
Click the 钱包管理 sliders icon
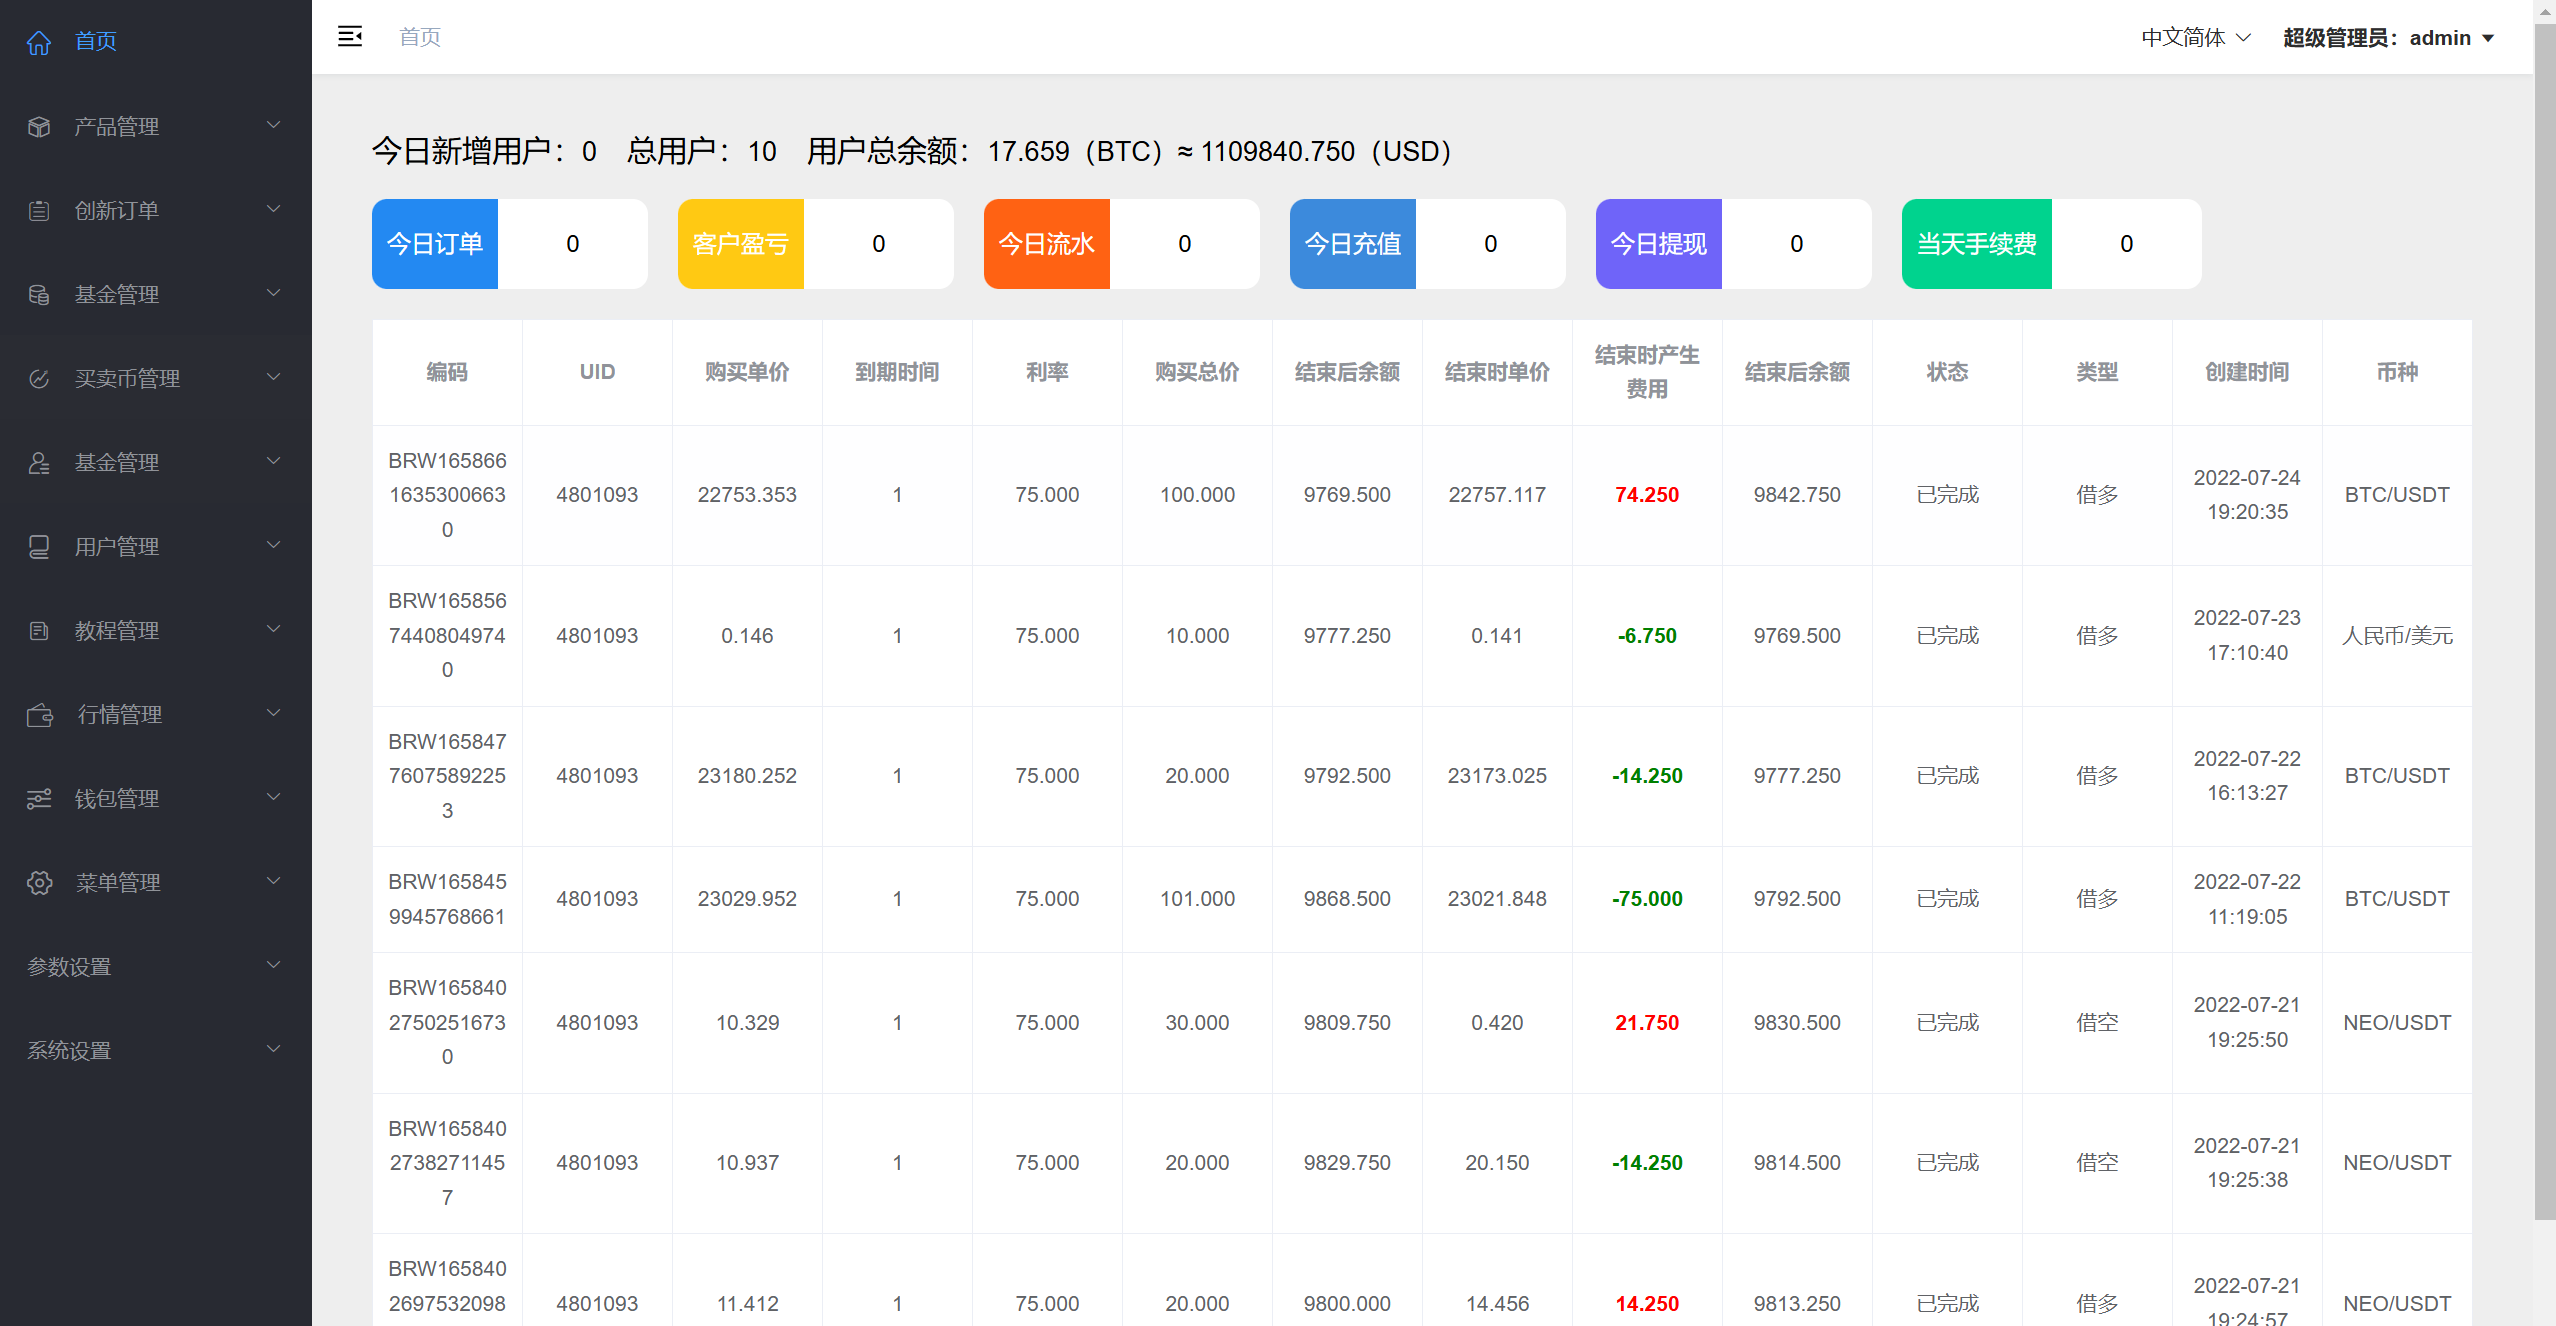(x=39, y=799)
